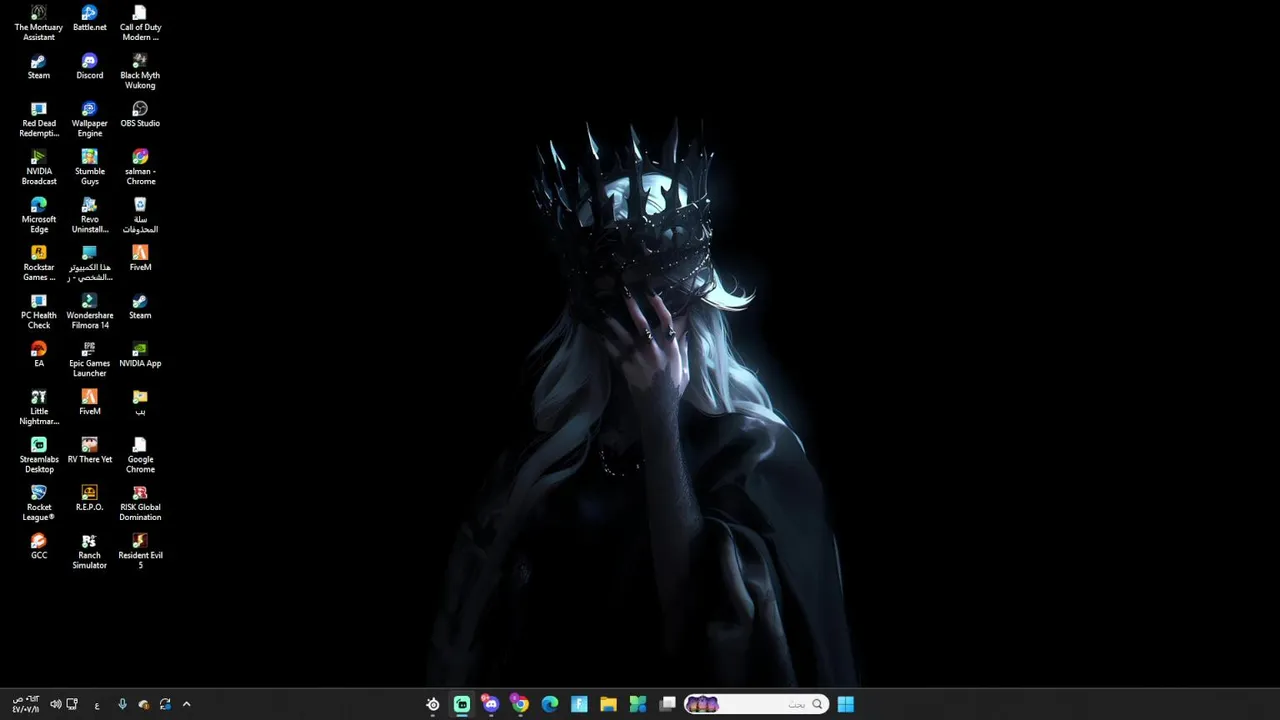Click the RV There Yet icon
1280x720 pixels.
click(89, 451)
